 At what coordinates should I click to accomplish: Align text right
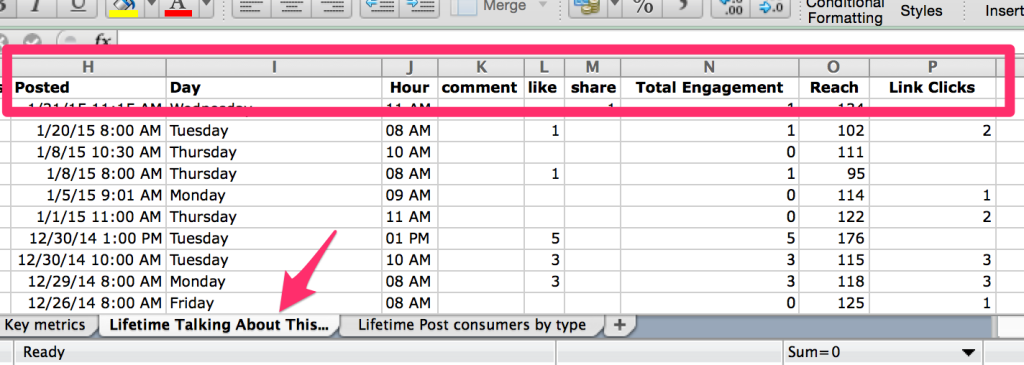tap(332, 8)
